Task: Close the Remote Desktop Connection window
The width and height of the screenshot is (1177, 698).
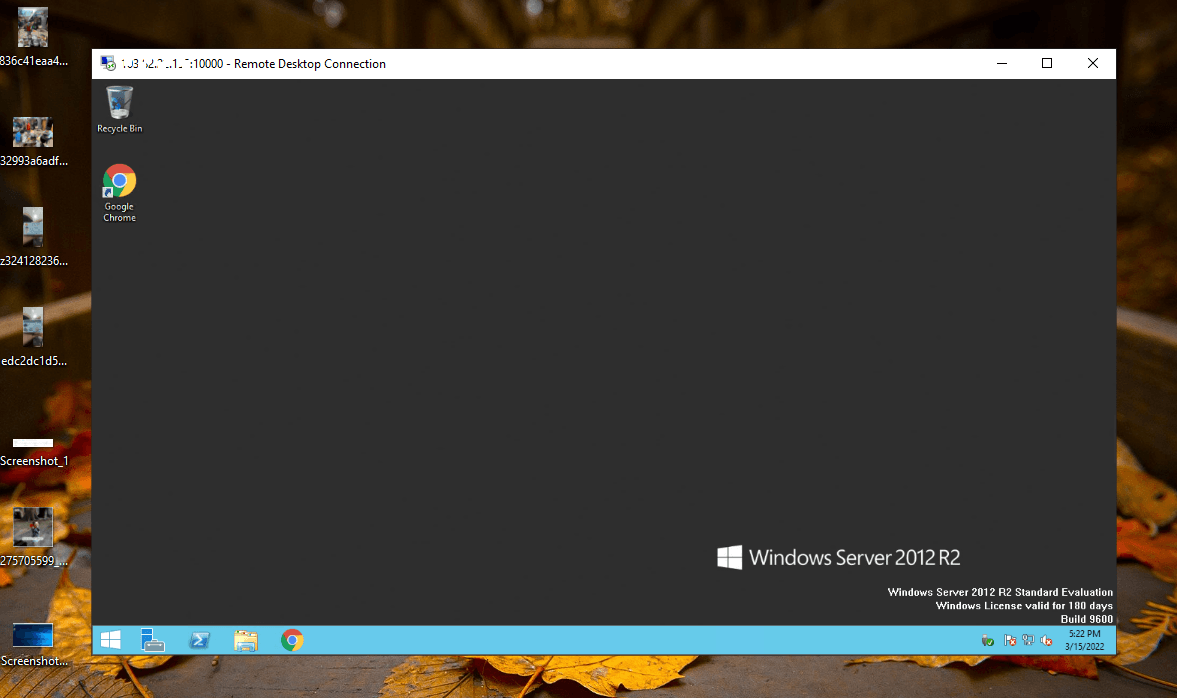Action: click(1093, 64)
